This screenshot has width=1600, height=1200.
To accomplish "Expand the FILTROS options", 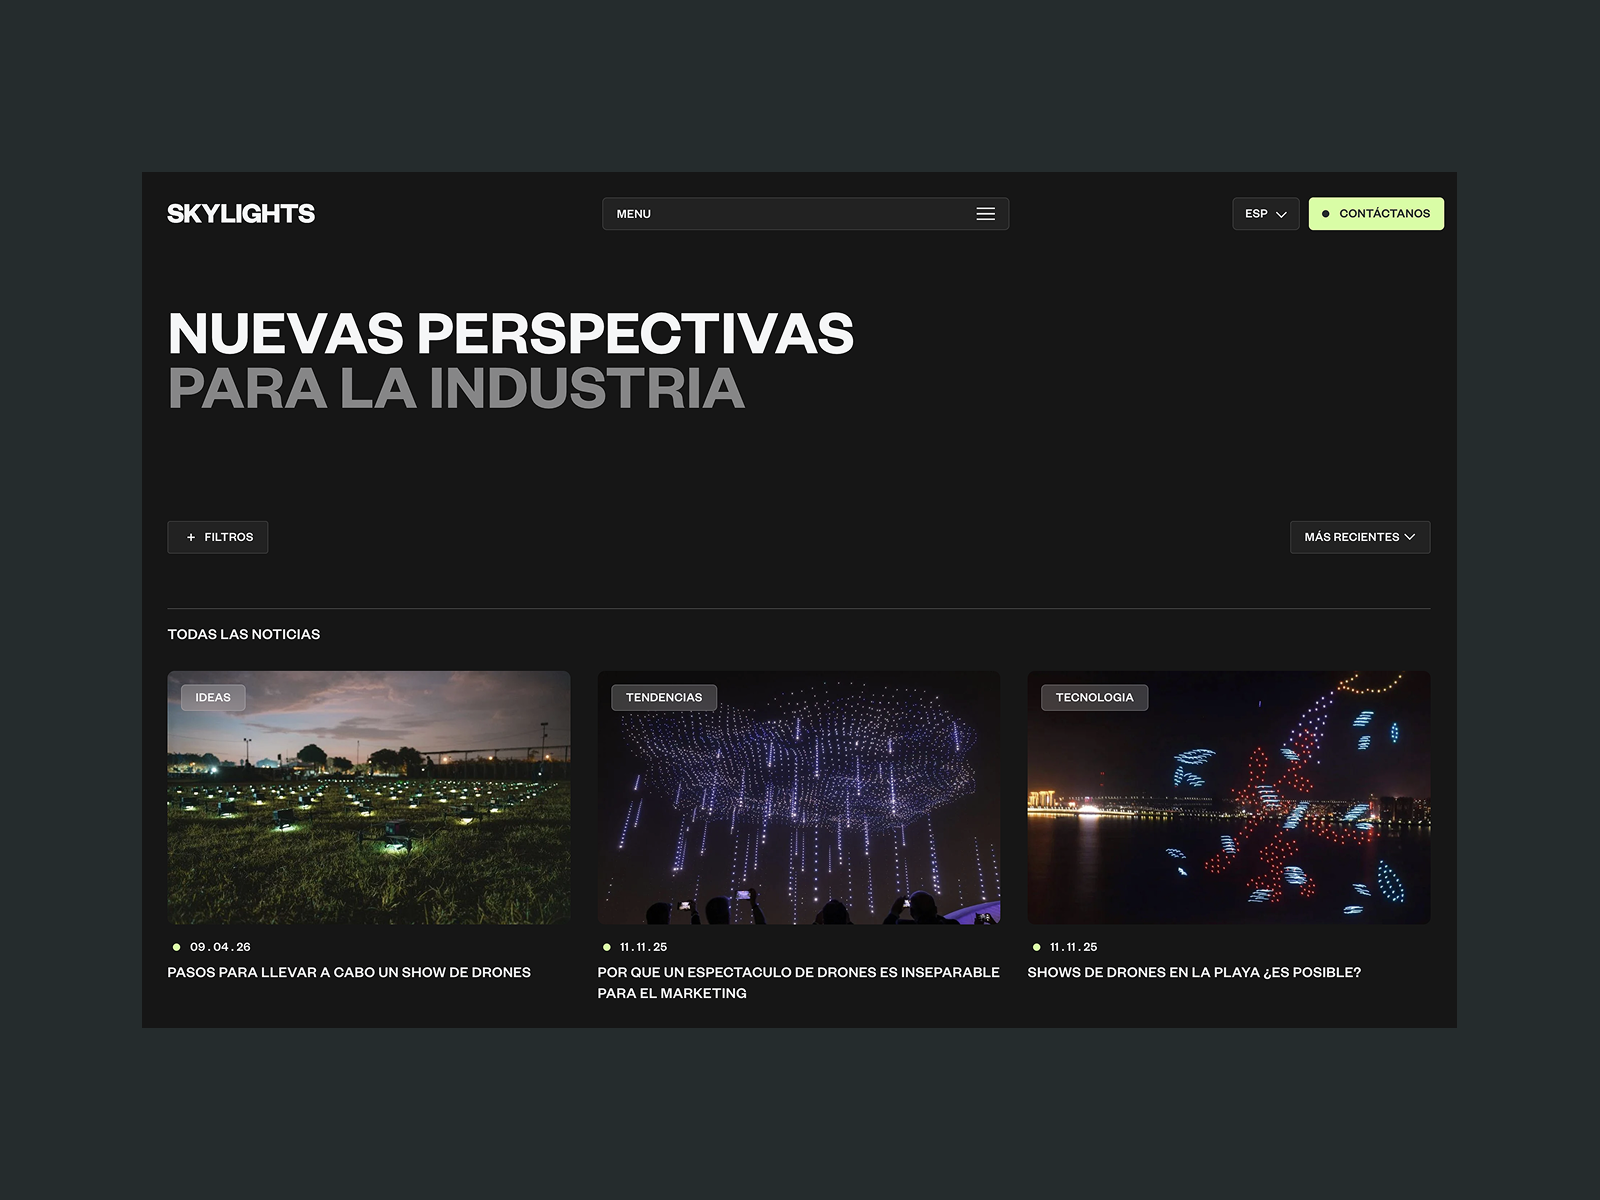I will pos(218,537).
